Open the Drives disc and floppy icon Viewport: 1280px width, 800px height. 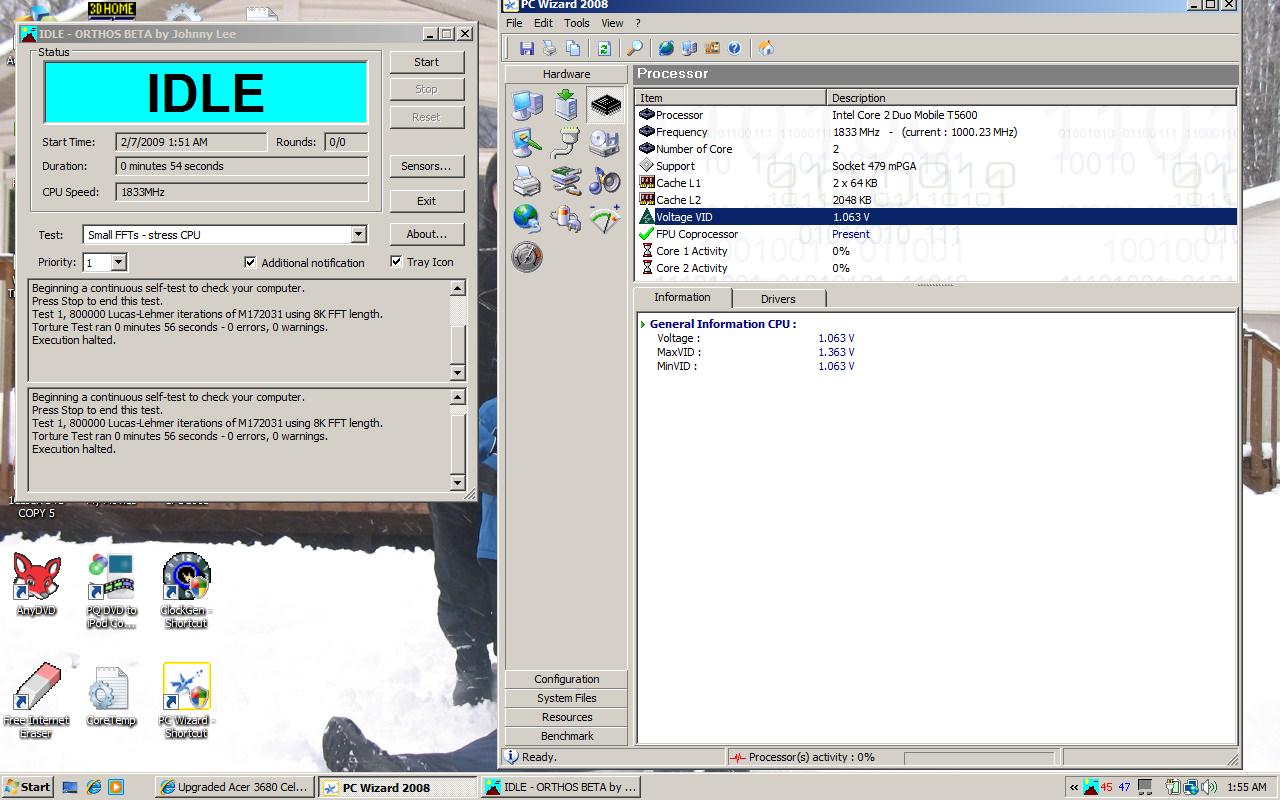point(605,143)
